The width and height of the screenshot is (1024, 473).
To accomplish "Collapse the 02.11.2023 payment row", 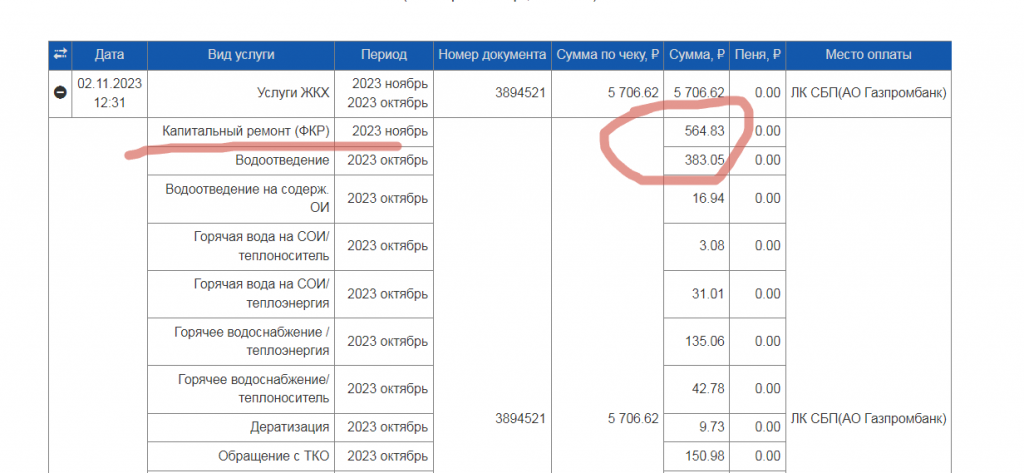I will click(x=60, y=93).
